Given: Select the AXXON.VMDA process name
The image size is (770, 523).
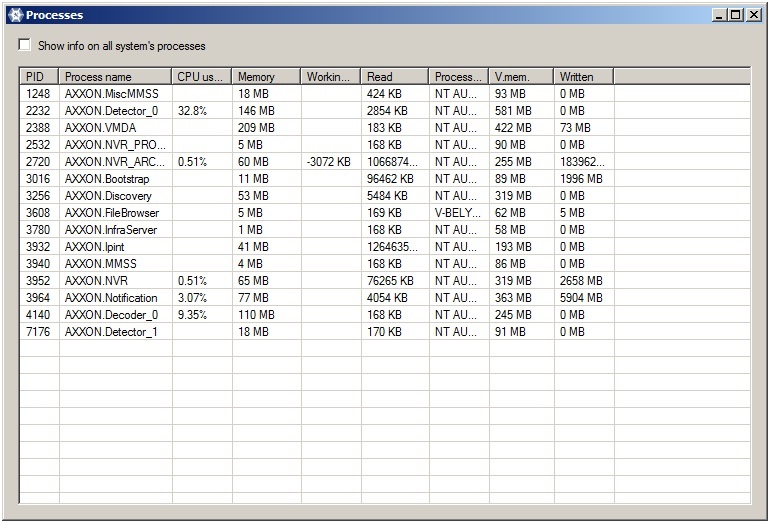Looking at the screenshot, I should click(100, 128).
